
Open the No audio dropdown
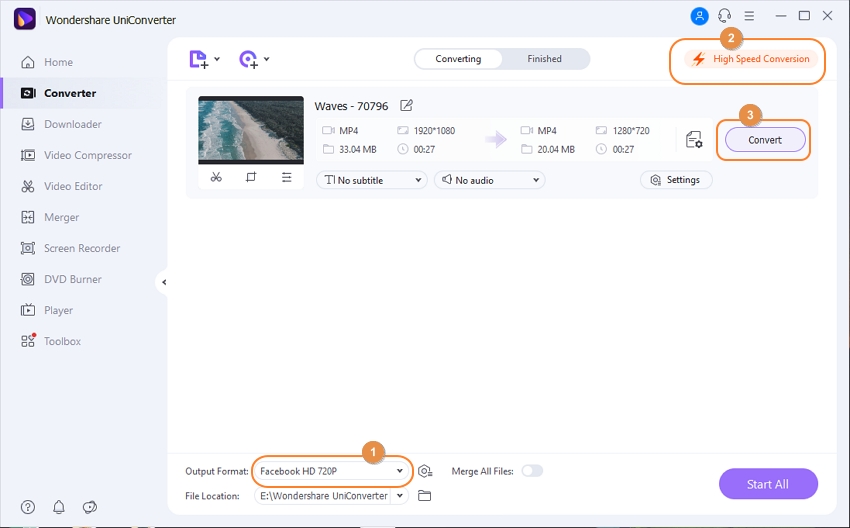(x=490, y=180)
